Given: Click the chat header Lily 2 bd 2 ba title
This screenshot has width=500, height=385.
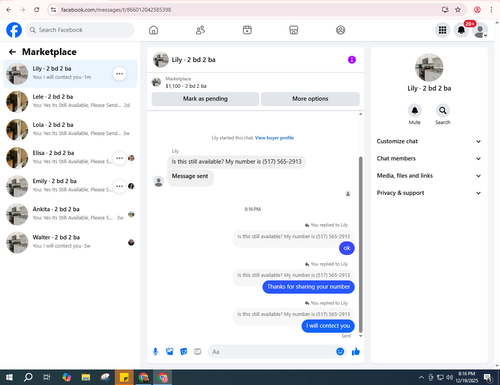Looking at the screenshot, I should 193,60.
